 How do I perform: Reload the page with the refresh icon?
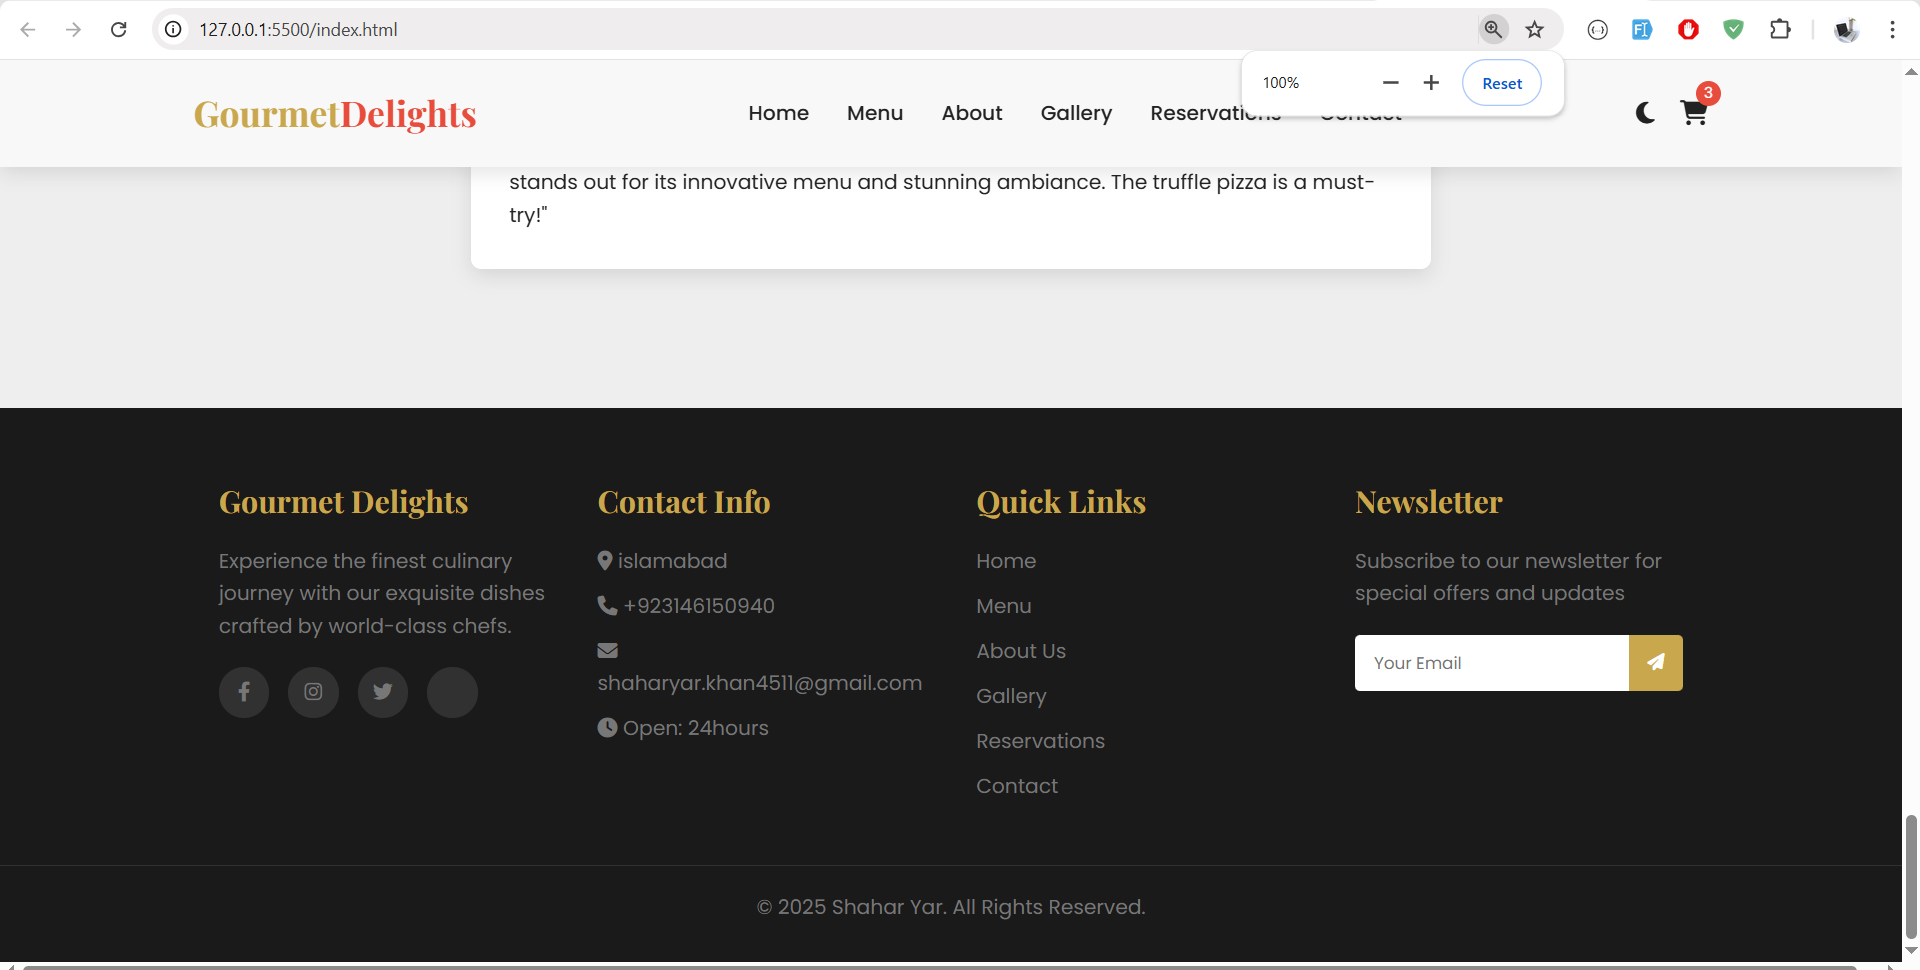coord(118,29)
